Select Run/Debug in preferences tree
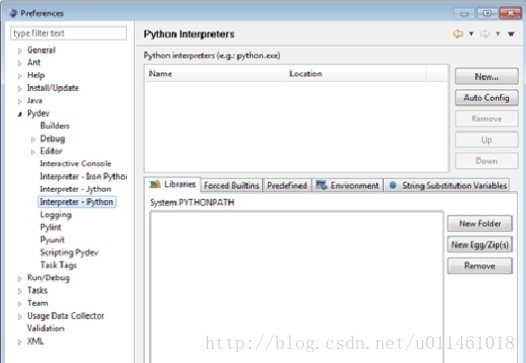Viewport: 526px width, 363px height. click(x=48, y=278)
